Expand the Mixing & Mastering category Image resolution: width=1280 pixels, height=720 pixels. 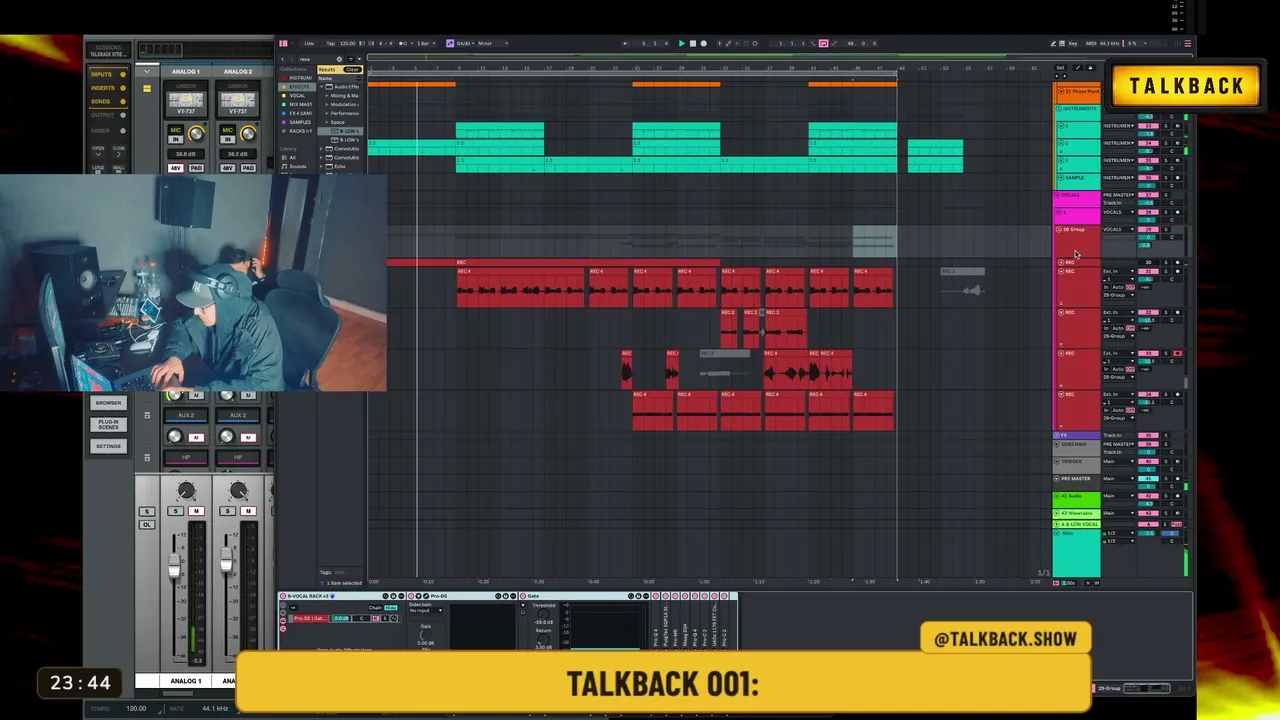click(x=326, y=96)
